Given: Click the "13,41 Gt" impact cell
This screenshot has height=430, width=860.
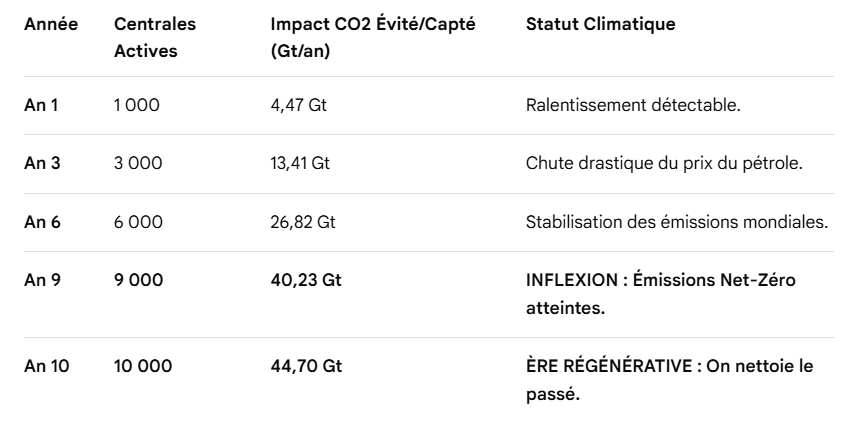Looking at the screenshot, I should [300, 163].
